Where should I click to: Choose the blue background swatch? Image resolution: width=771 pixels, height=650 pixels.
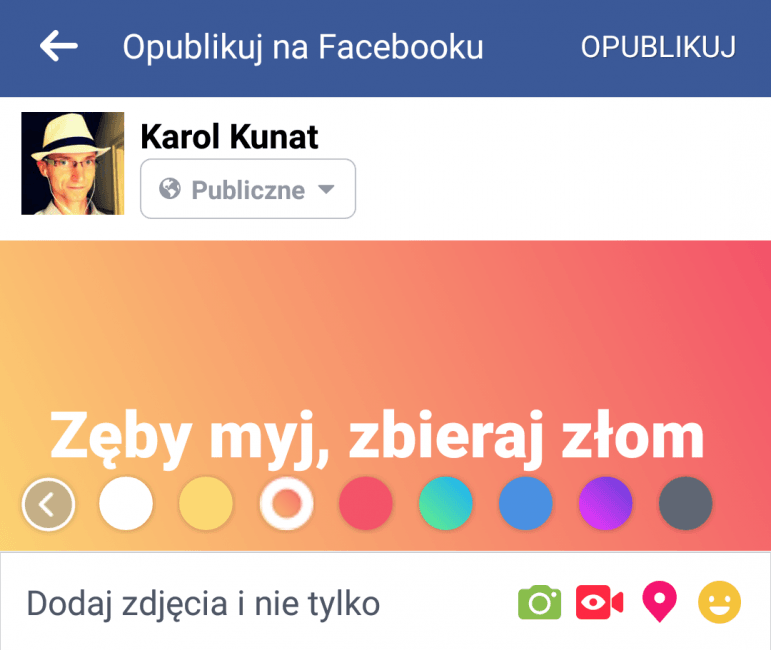click(526, 503)
